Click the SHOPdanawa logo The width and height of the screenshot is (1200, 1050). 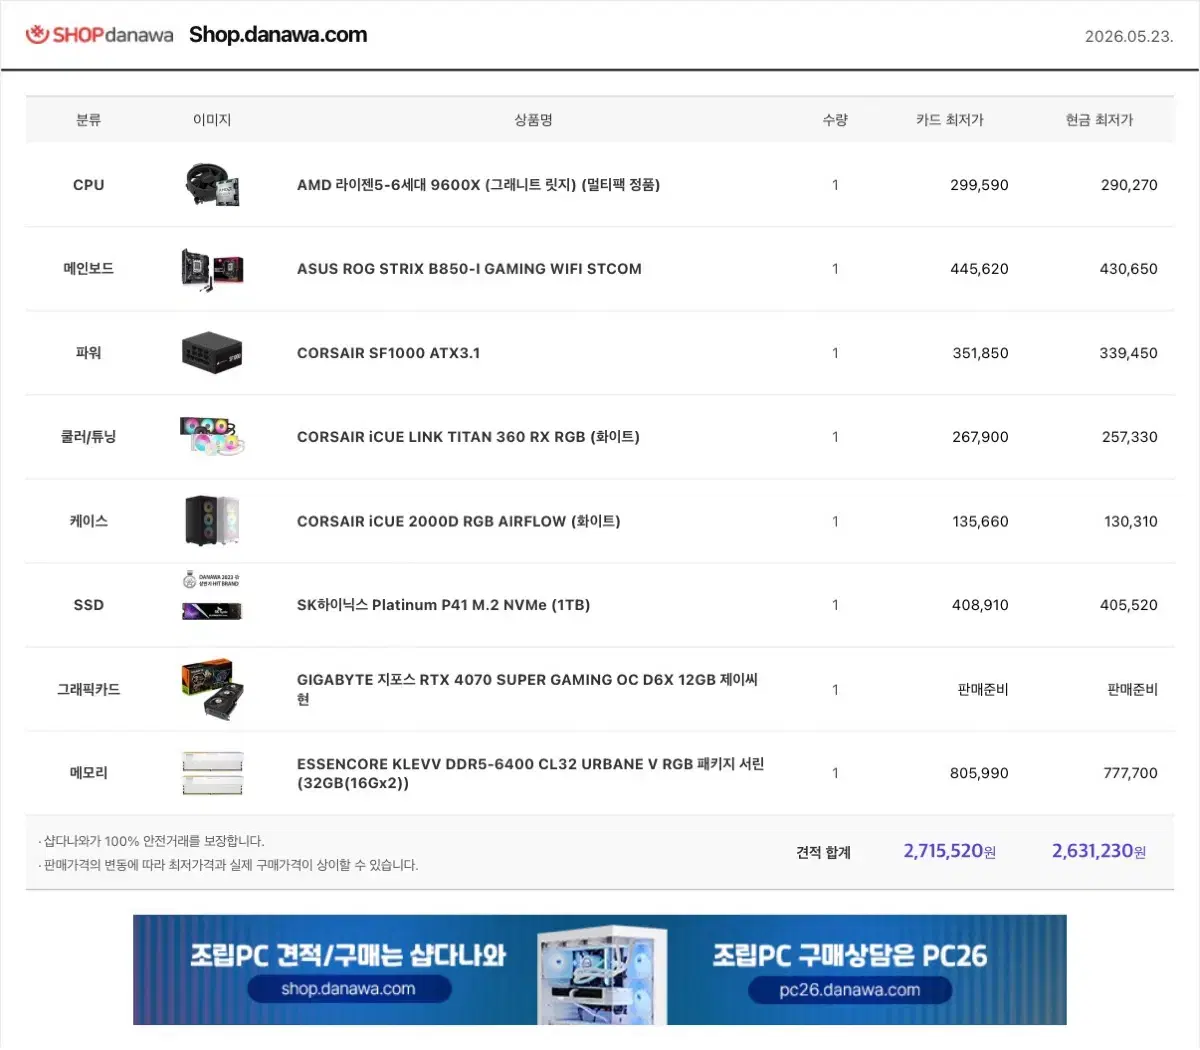coord(99,35)
